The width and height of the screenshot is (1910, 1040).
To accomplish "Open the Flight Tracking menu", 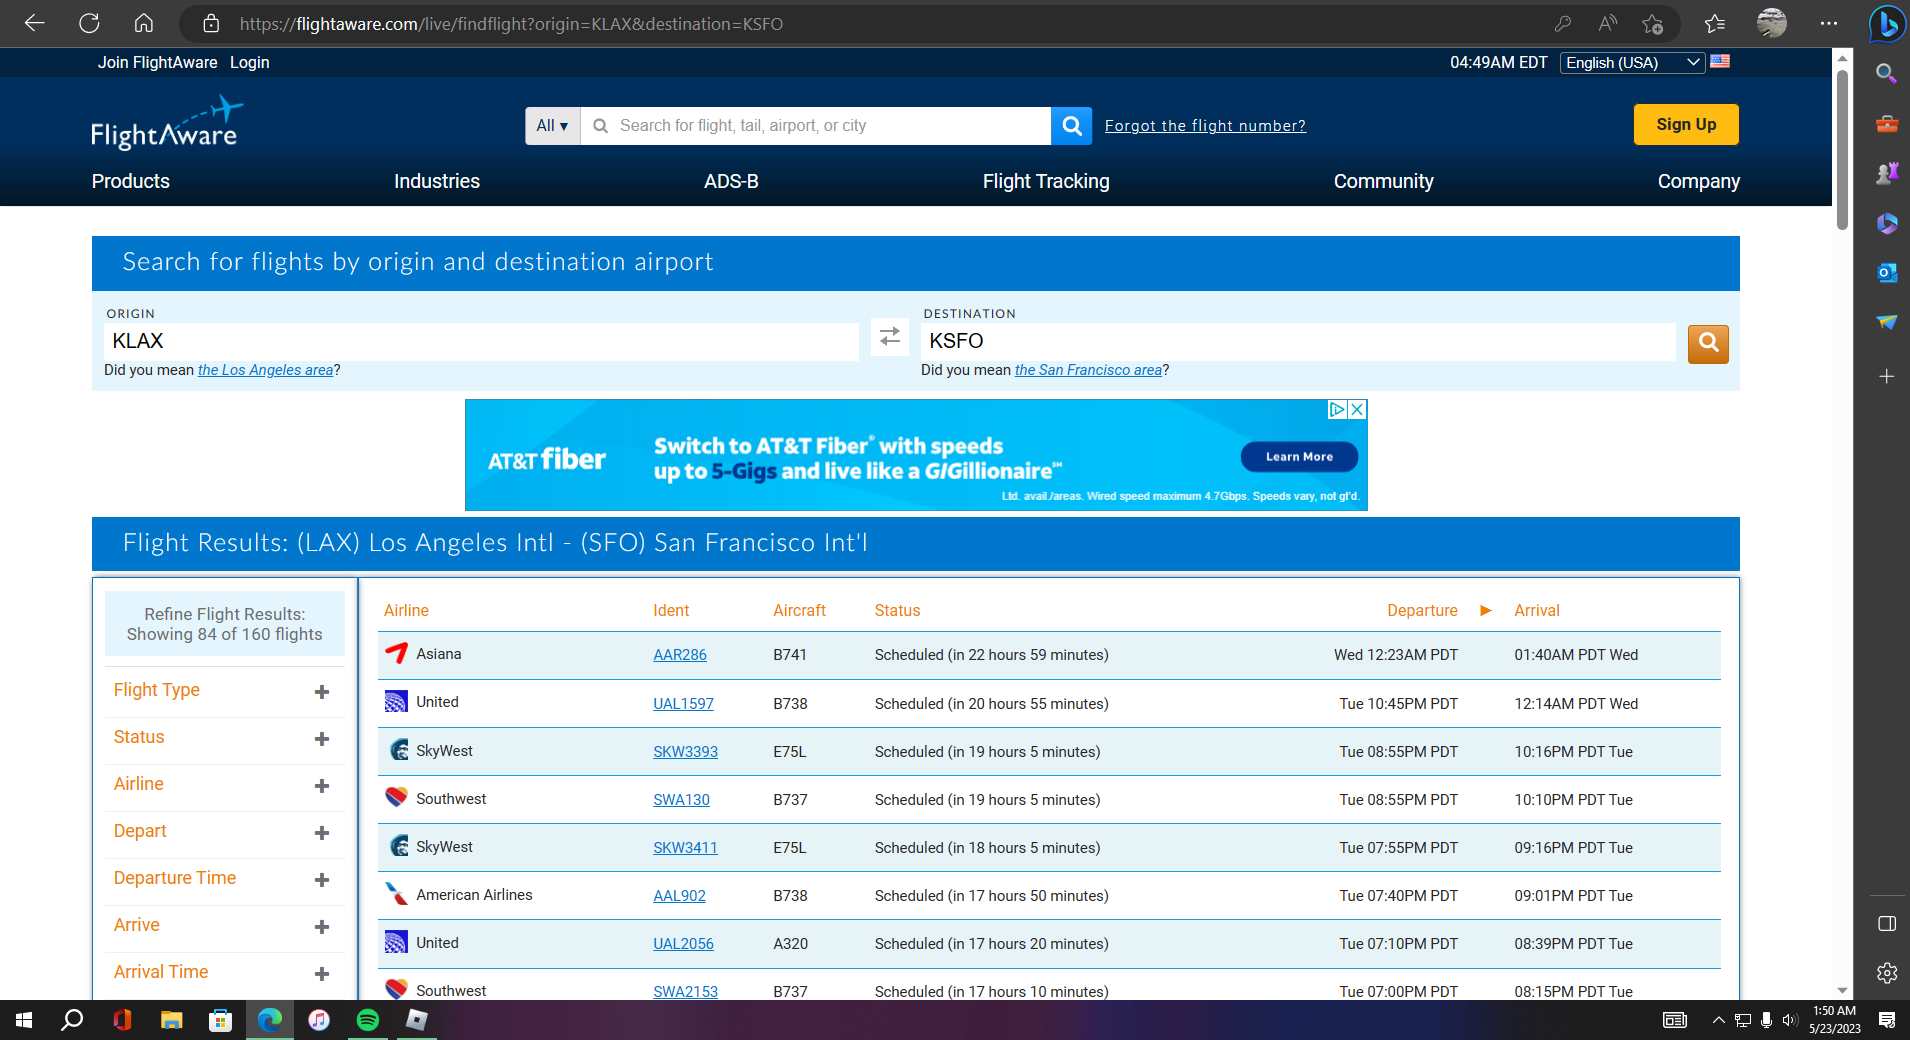I will (1046, 181).
